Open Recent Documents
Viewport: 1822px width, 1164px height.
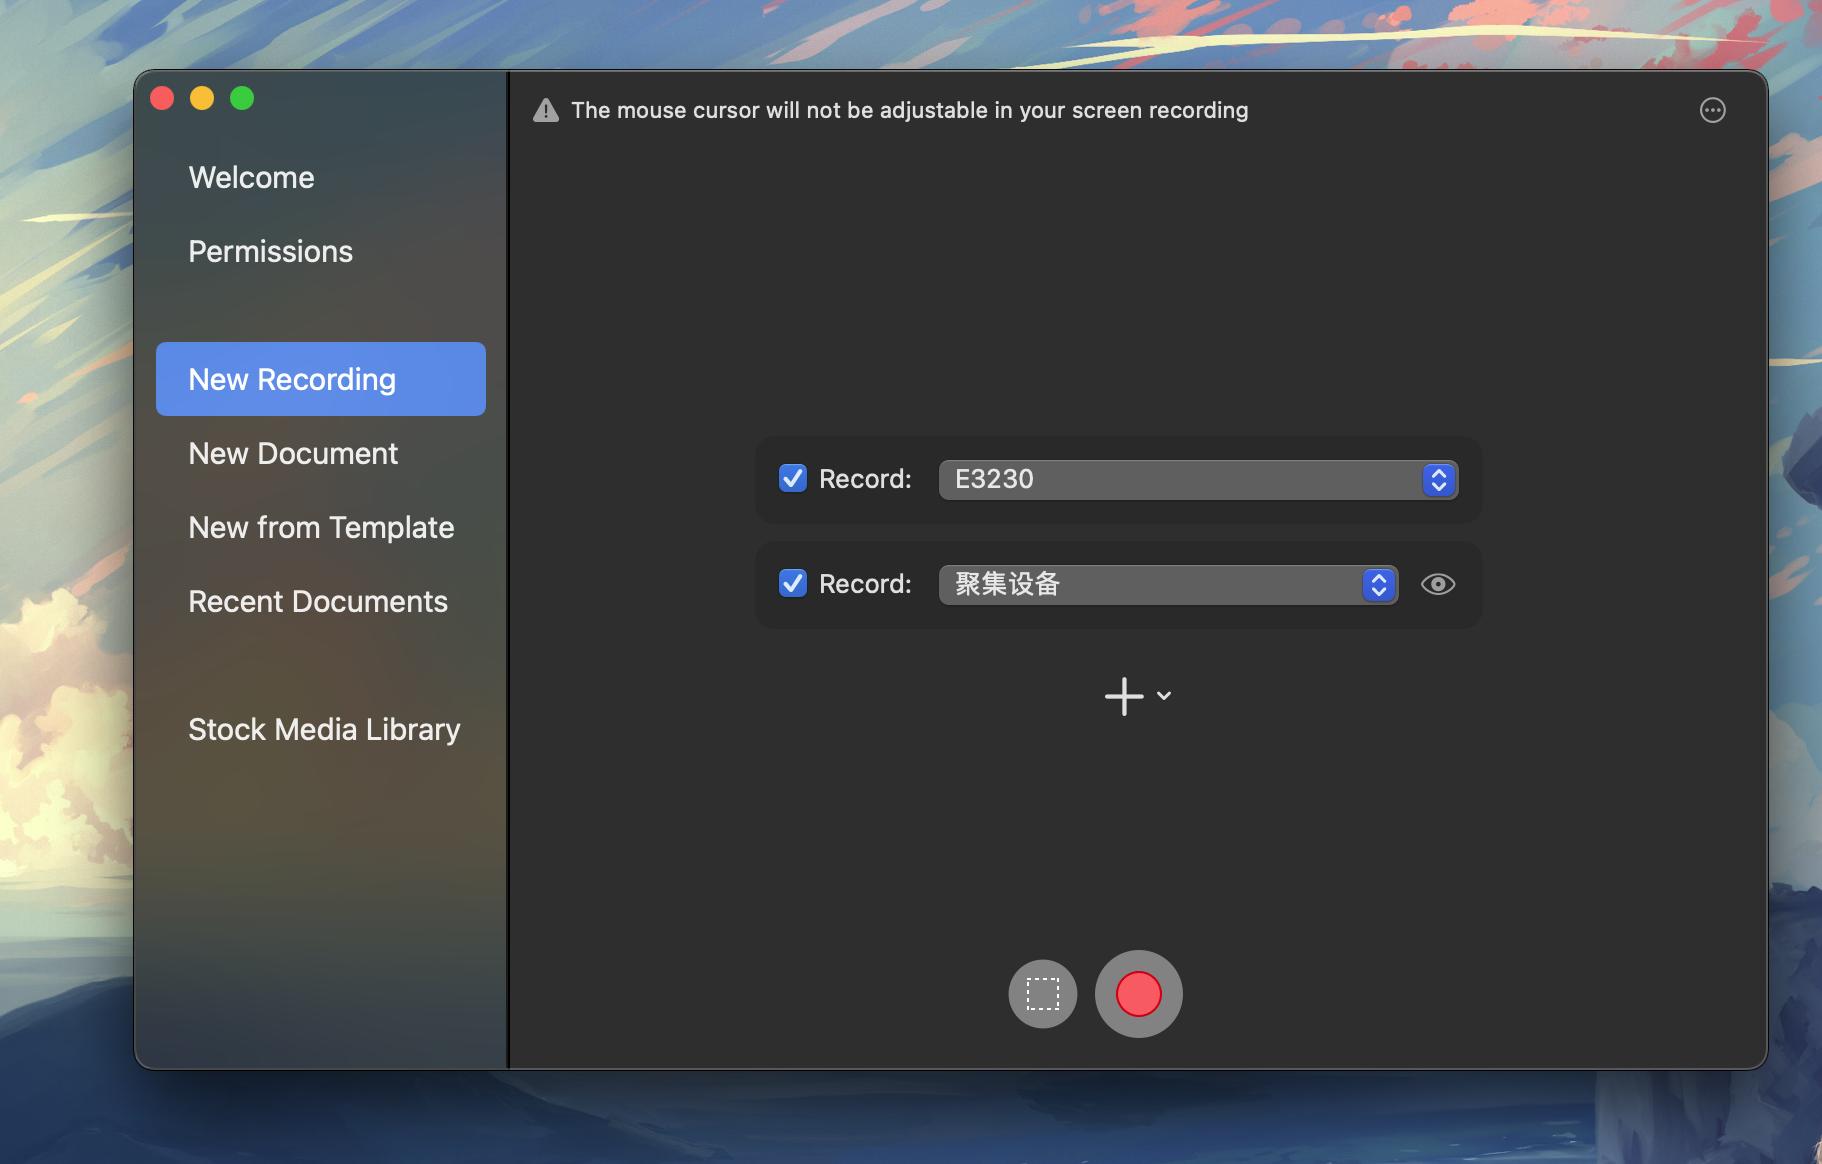tap(317, 601)
